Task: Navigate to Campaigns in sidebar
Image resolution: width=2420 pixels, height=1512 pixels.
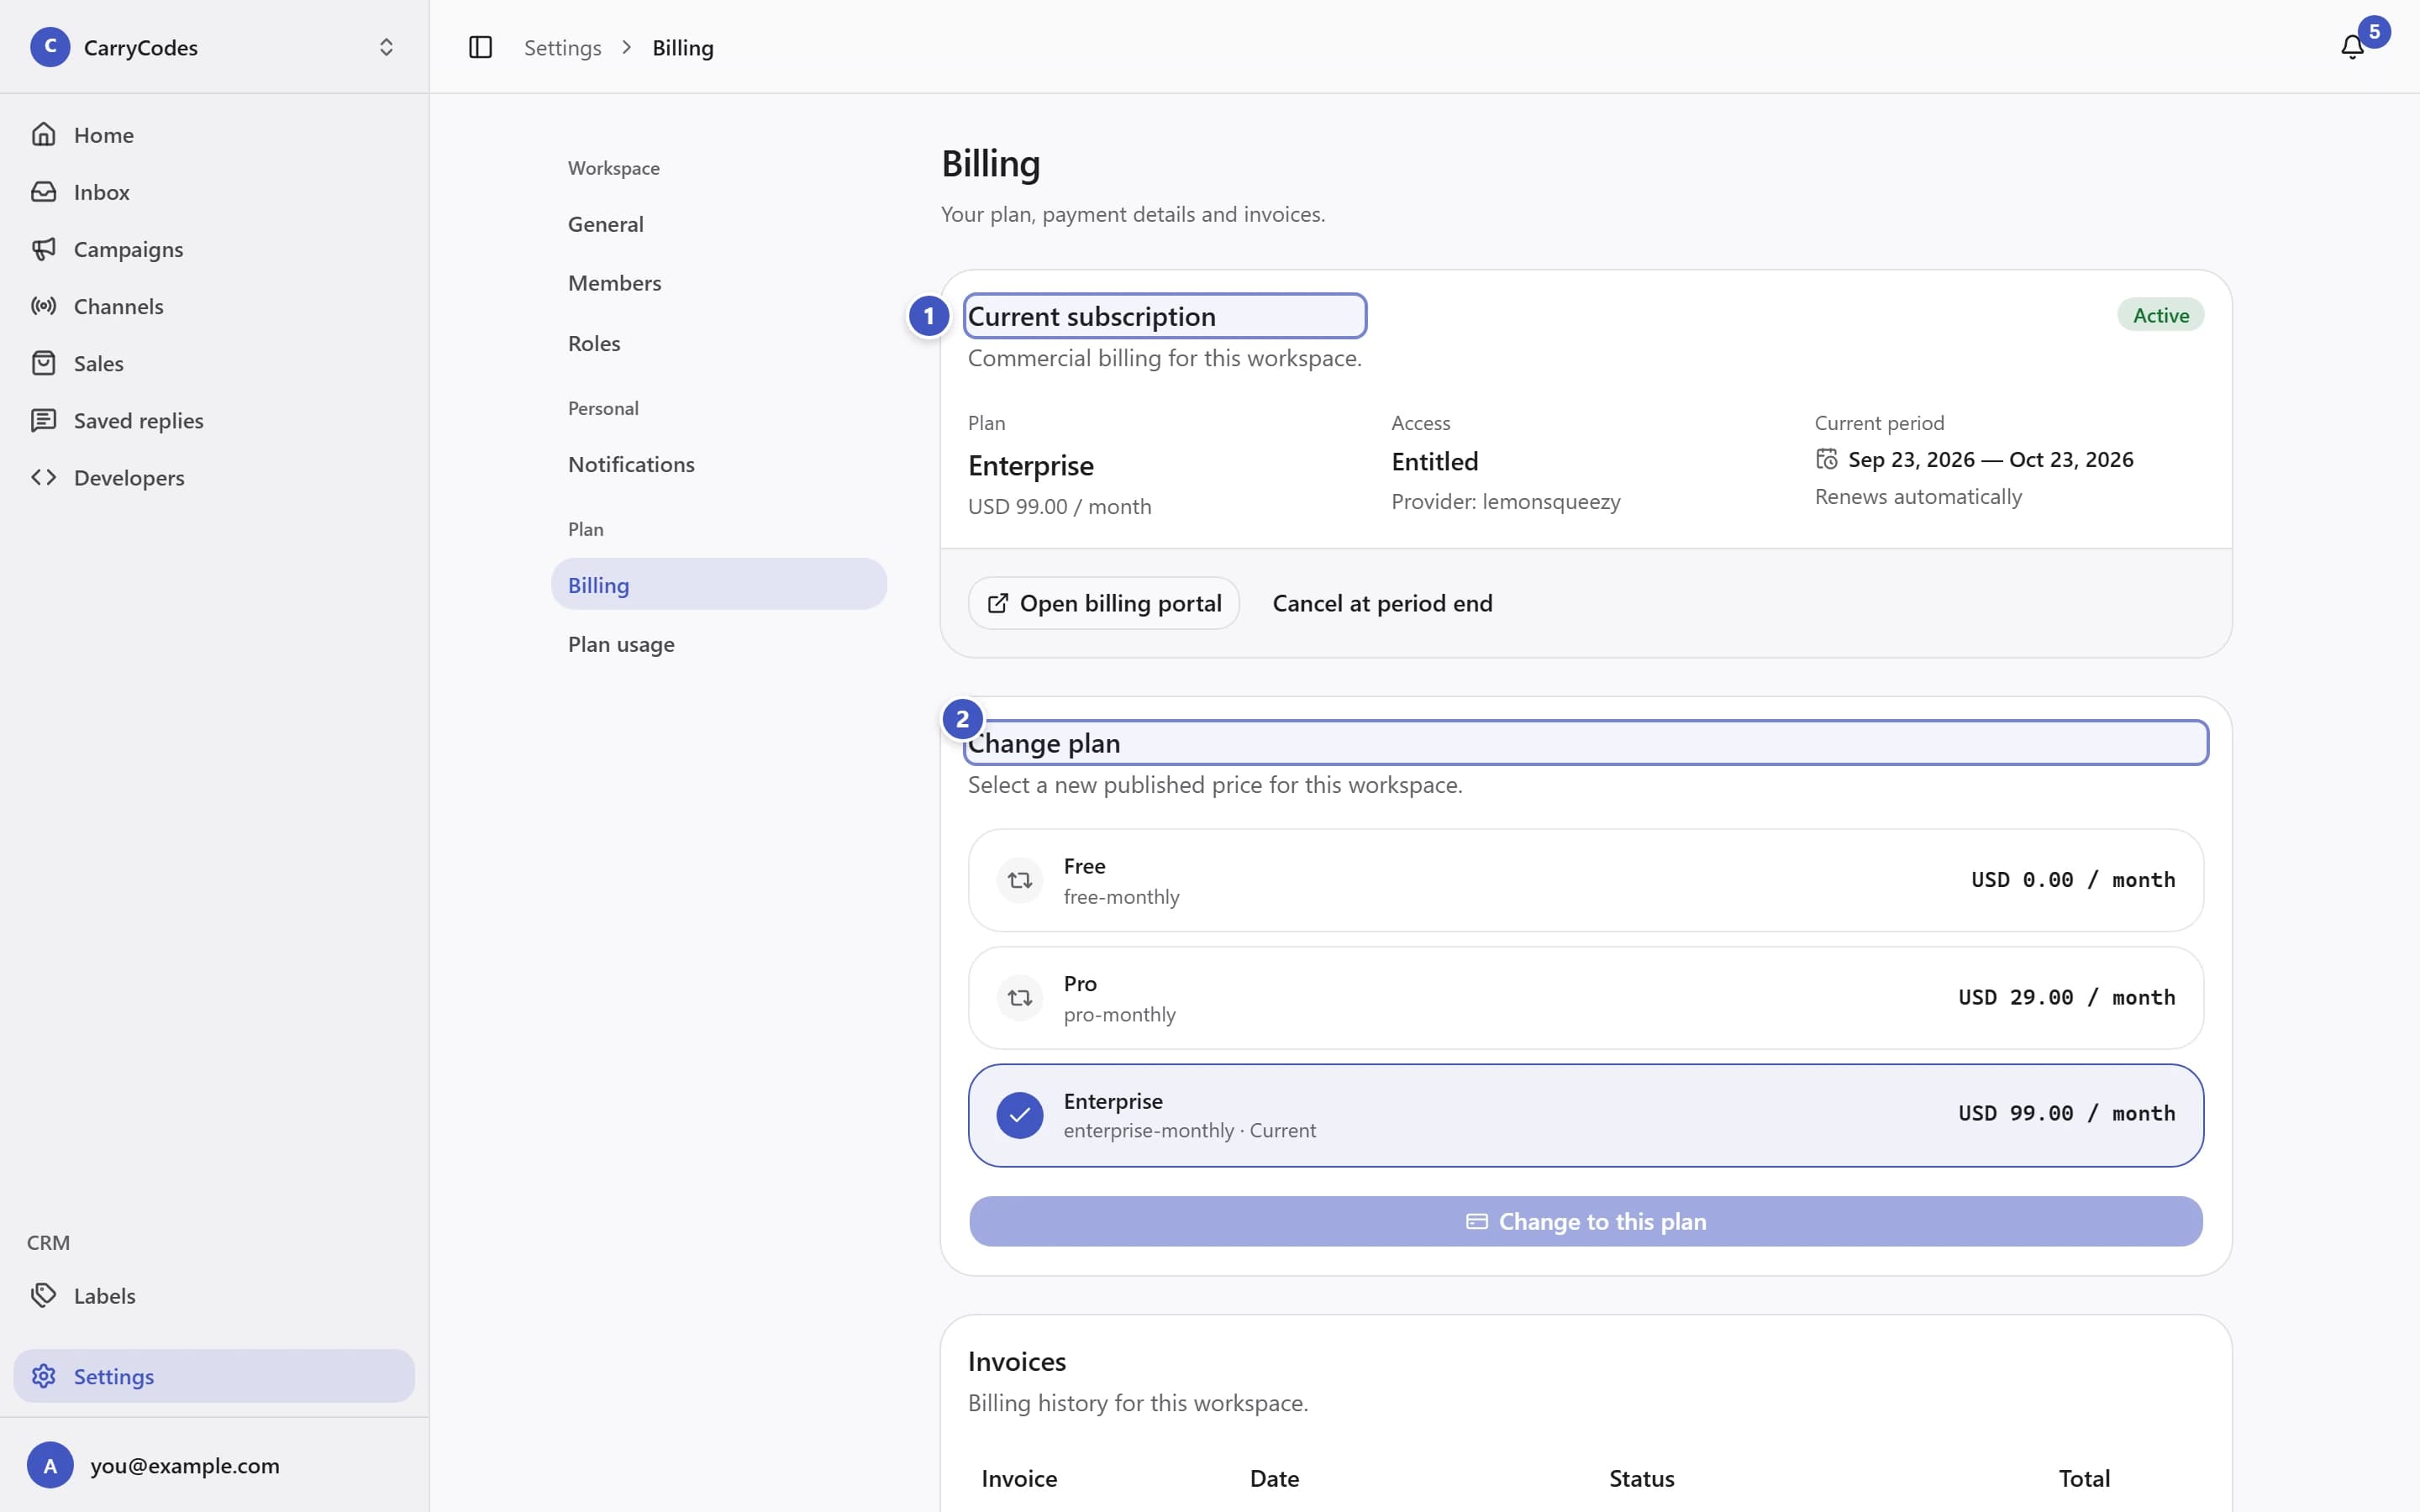Action: (x=214, y=248)
